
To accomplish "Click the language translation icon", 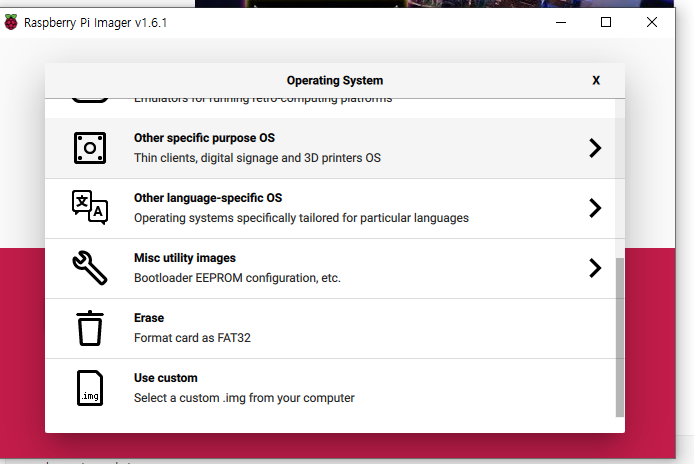I will tap(90, 207).
